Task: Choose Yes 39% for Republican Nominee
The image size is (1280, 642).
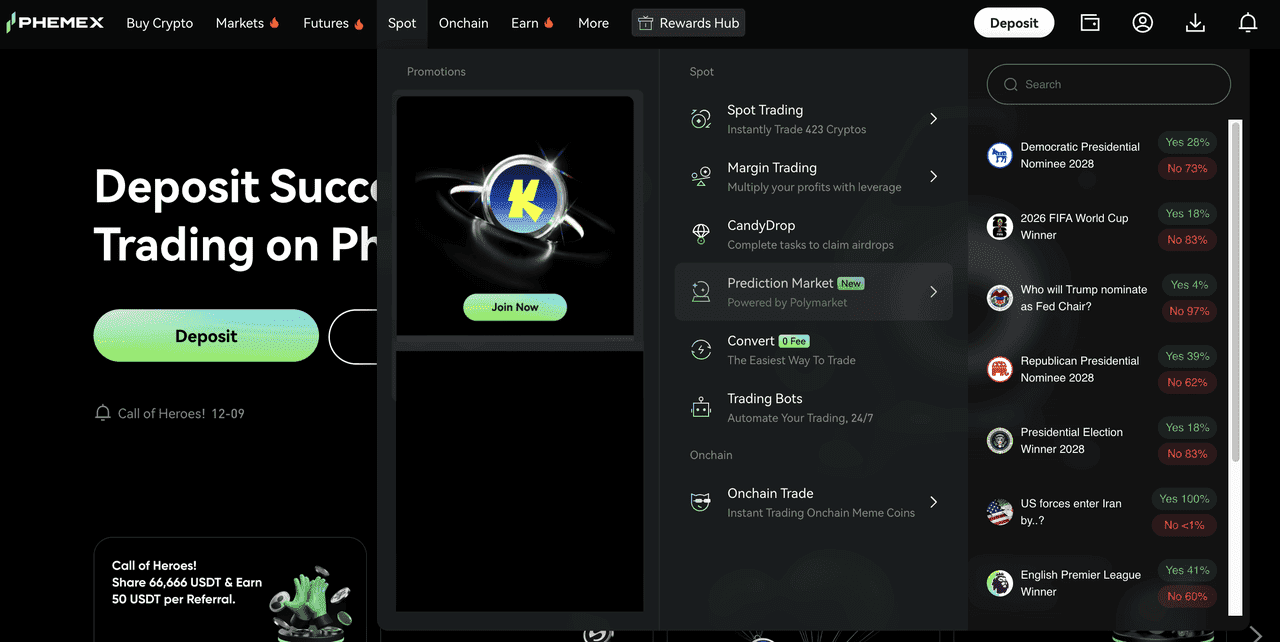Action: (1187, 356)
